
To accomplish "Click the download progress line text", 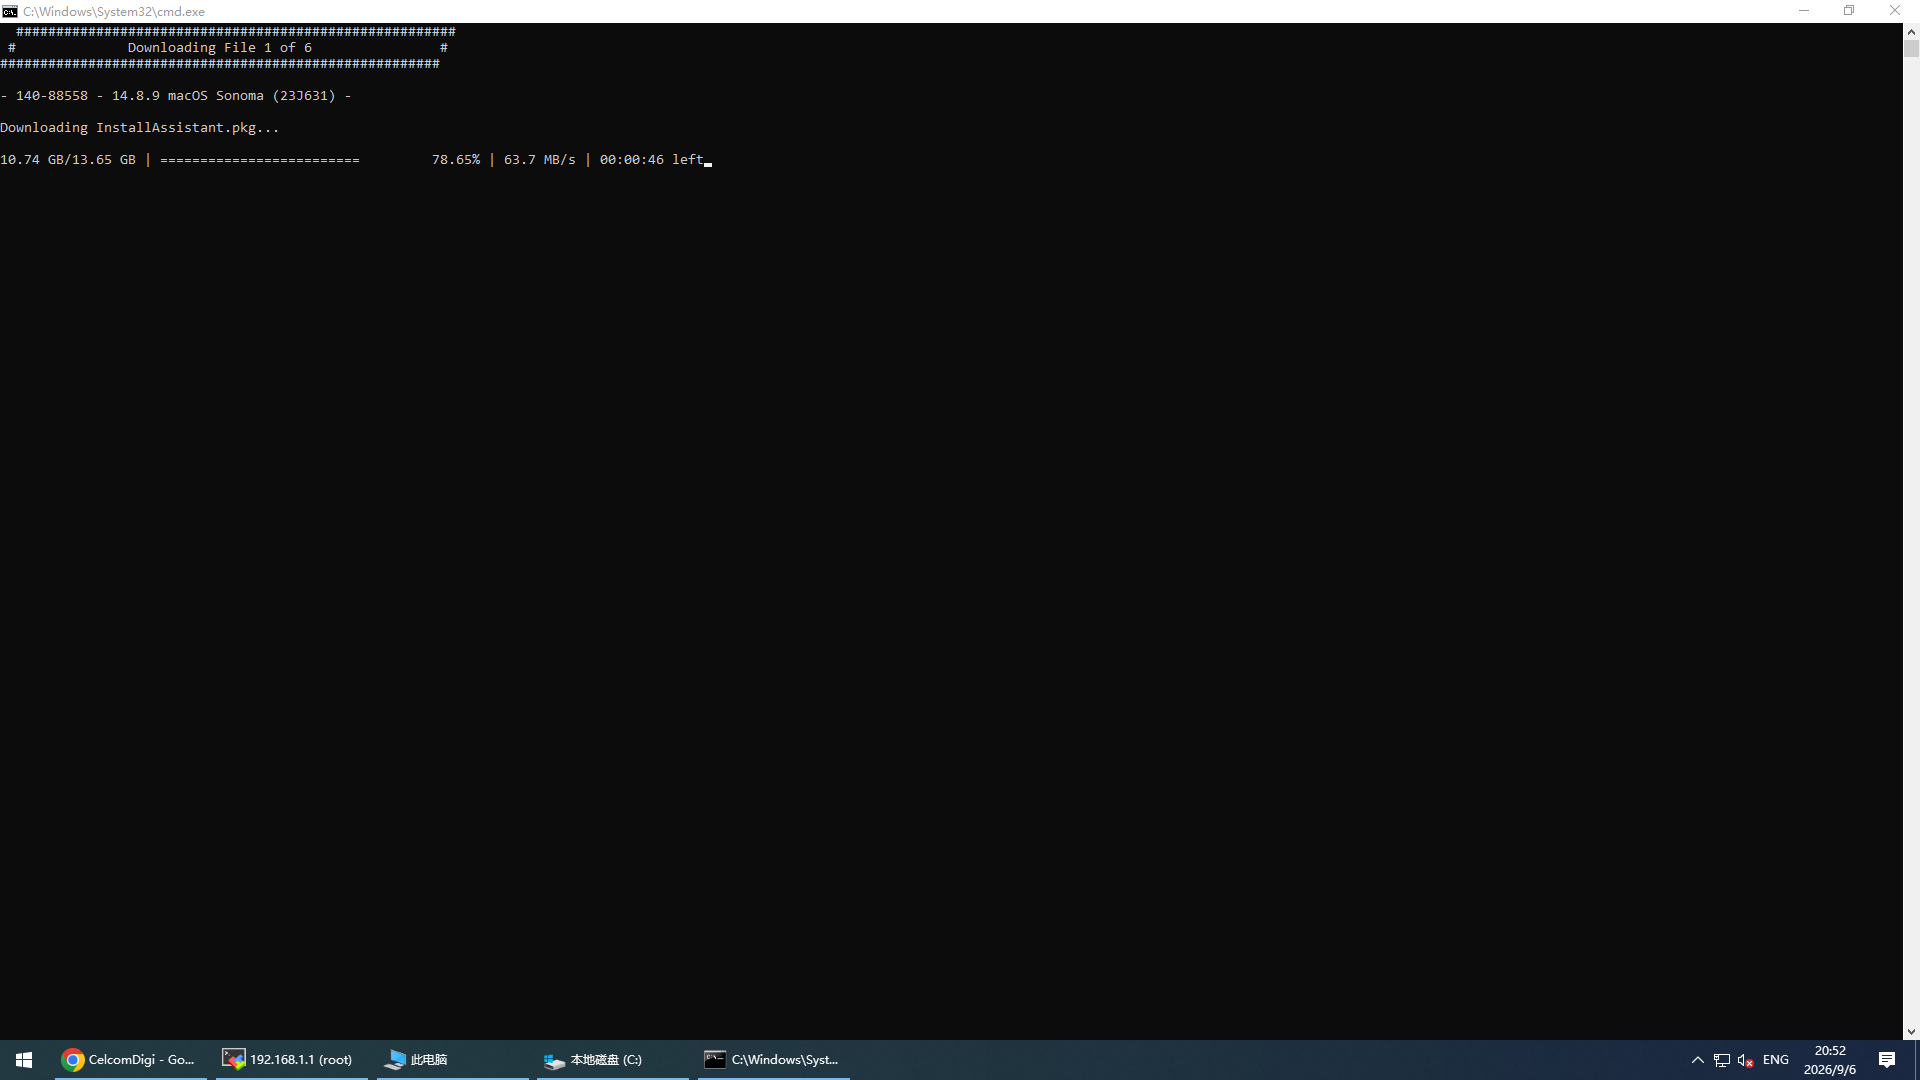I will [x=353, y=160].
